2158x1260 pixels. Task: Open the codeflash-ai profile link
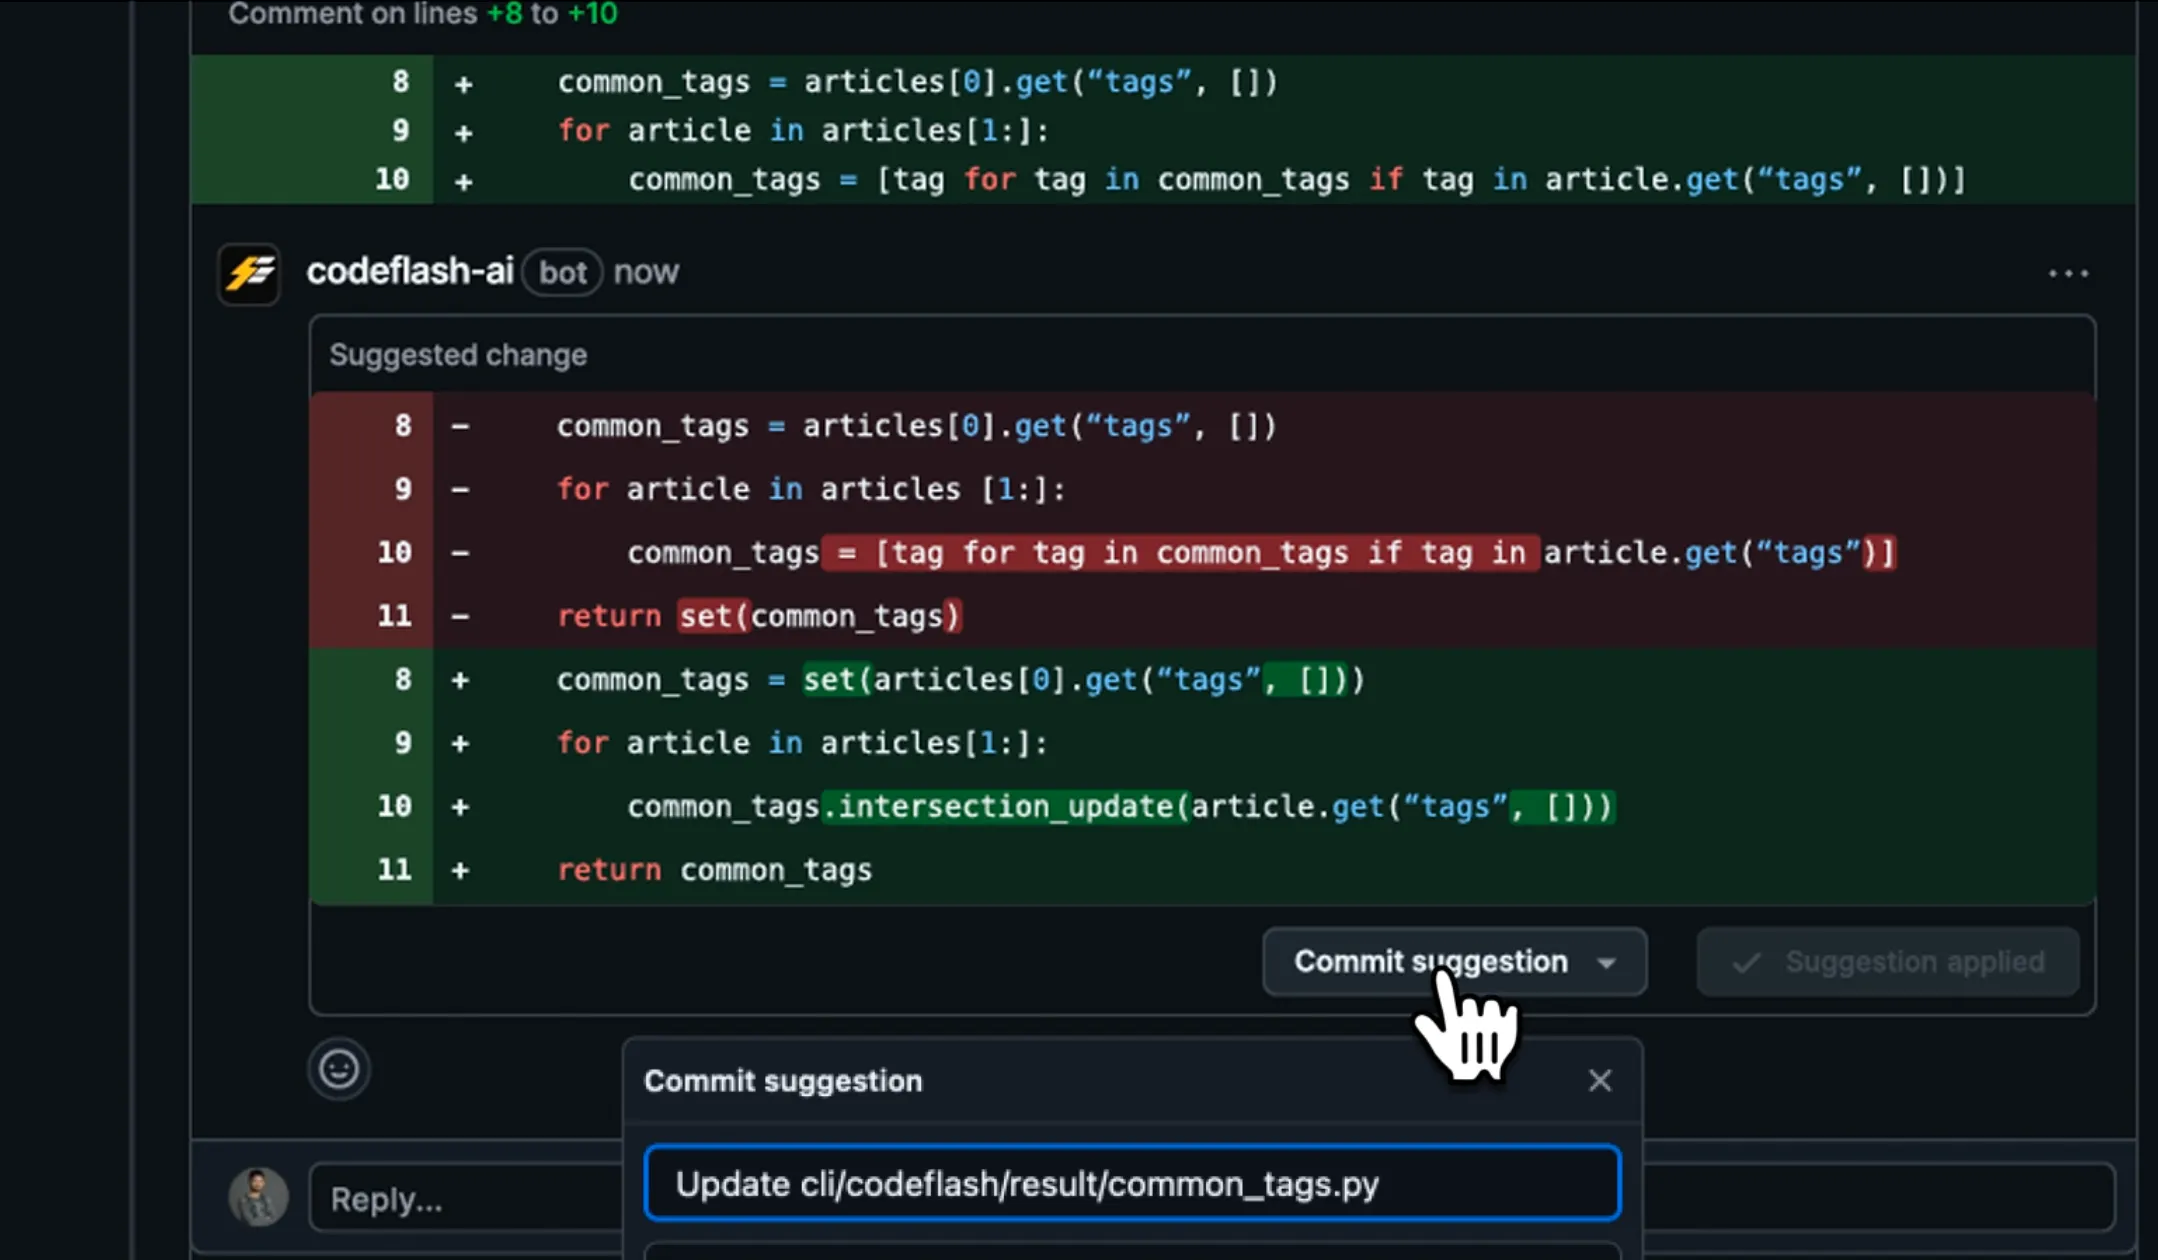410,271
